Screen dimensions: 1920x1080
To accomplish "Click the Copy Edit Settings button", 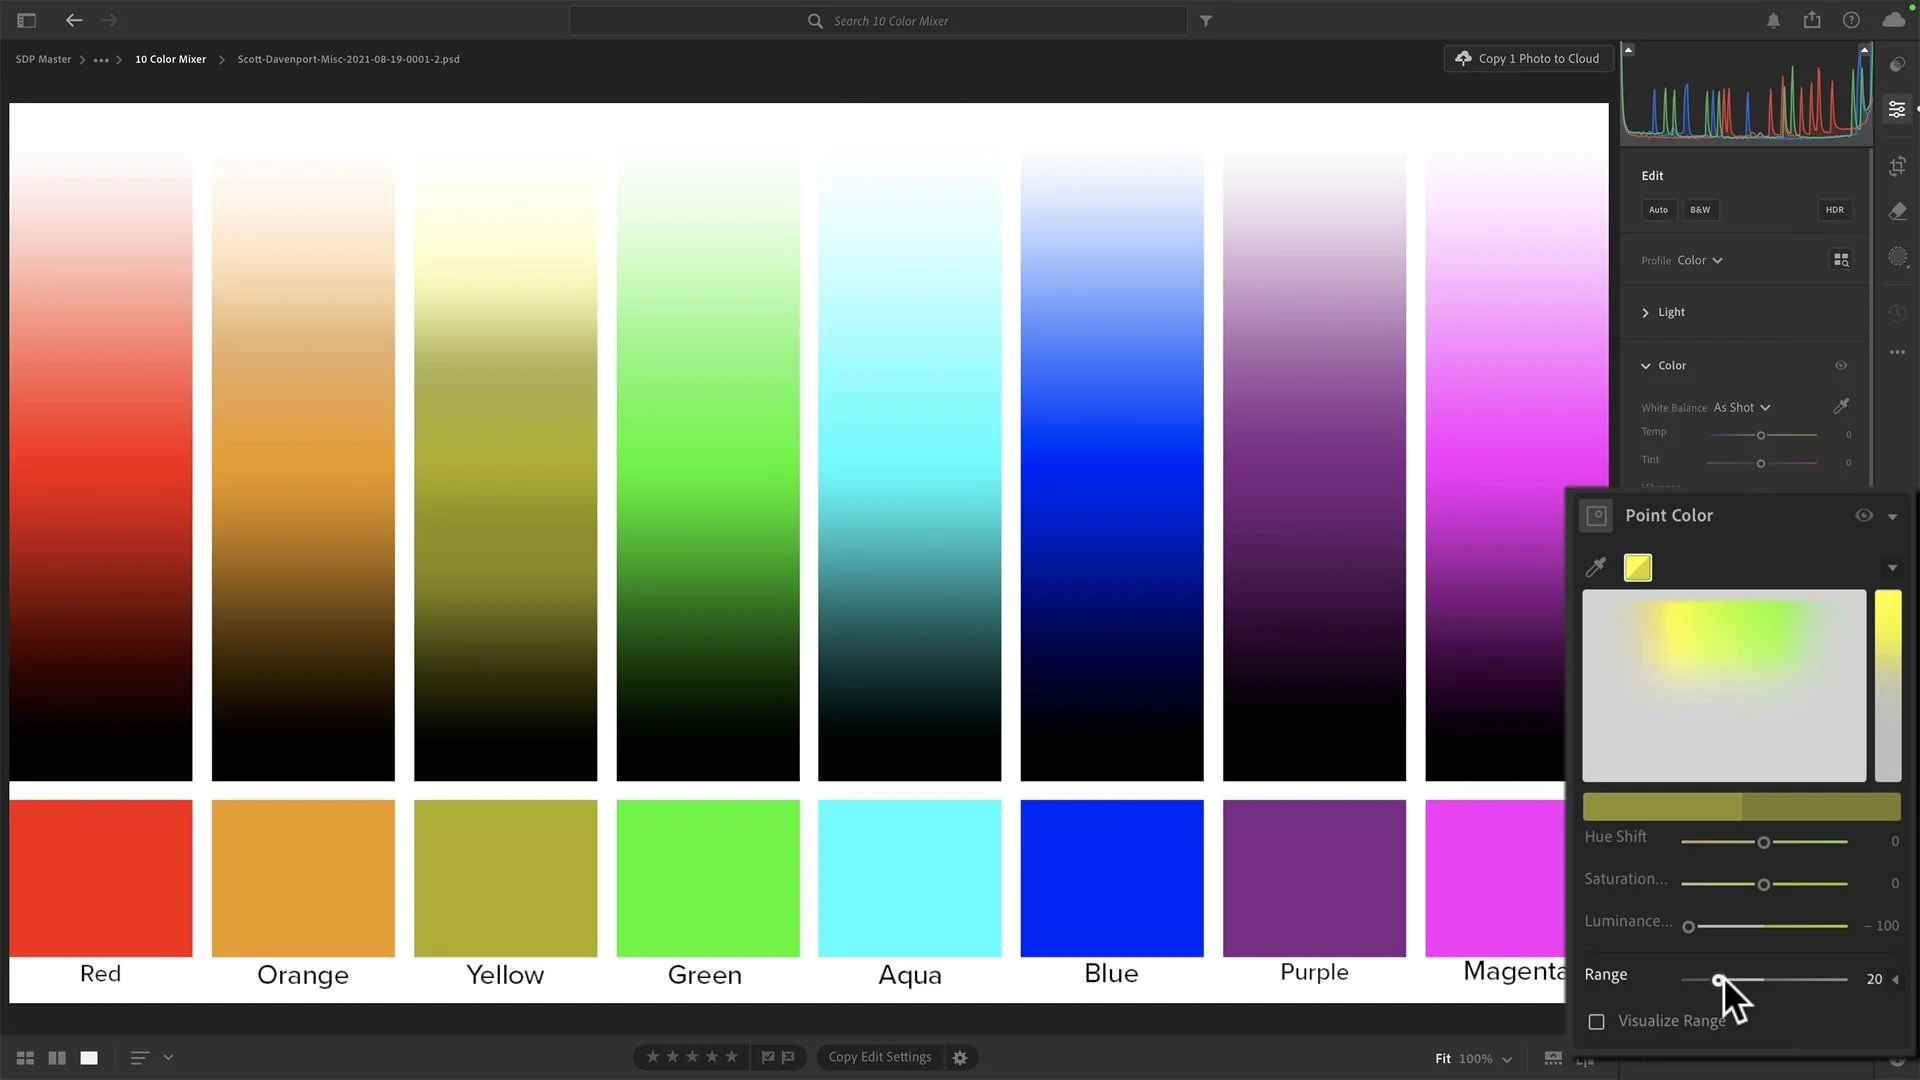I will point(879,1057).
